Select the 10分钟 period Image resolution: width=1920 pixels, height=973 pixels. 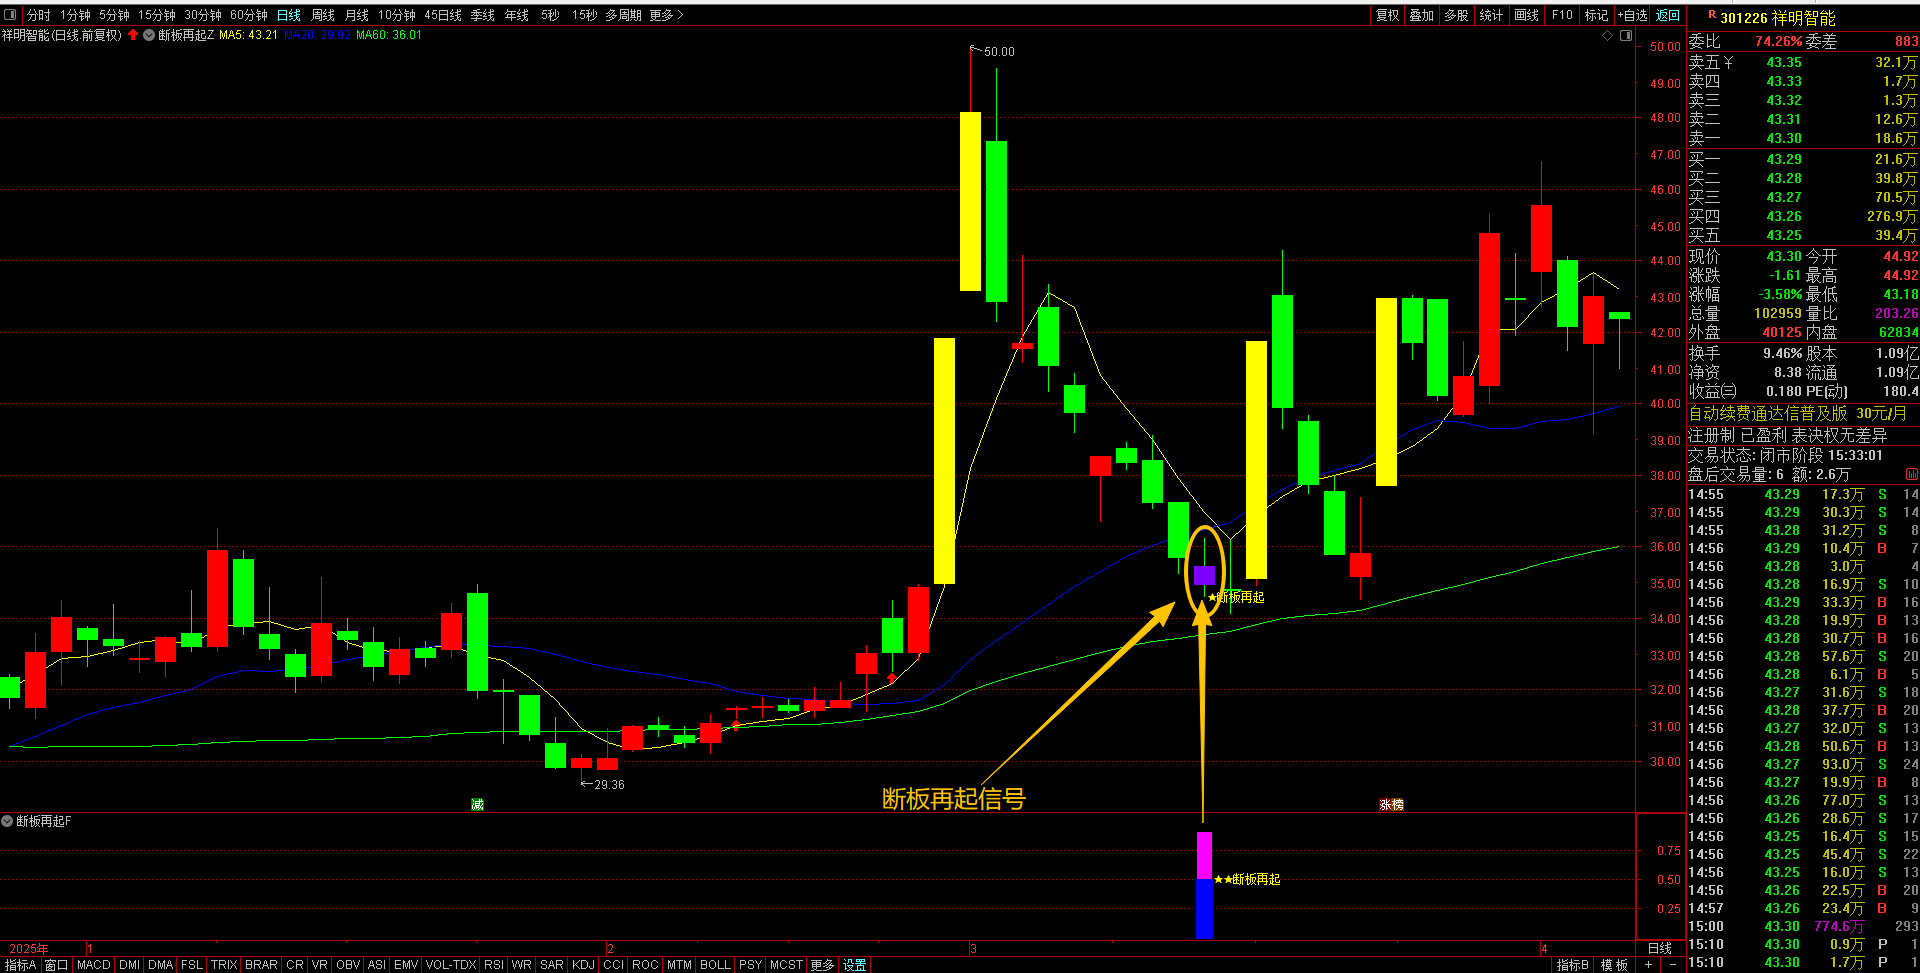(397, 15)
